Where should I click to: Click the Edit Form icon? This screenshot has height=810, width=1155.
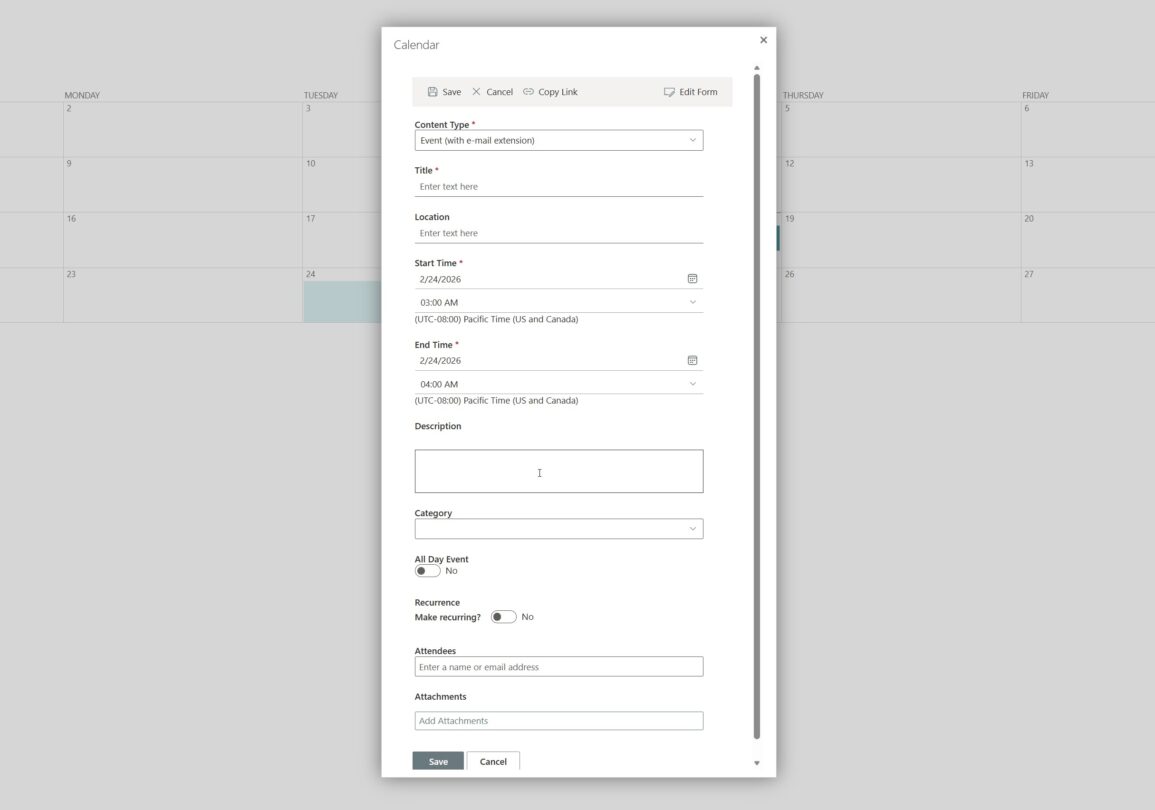point(668,91)
